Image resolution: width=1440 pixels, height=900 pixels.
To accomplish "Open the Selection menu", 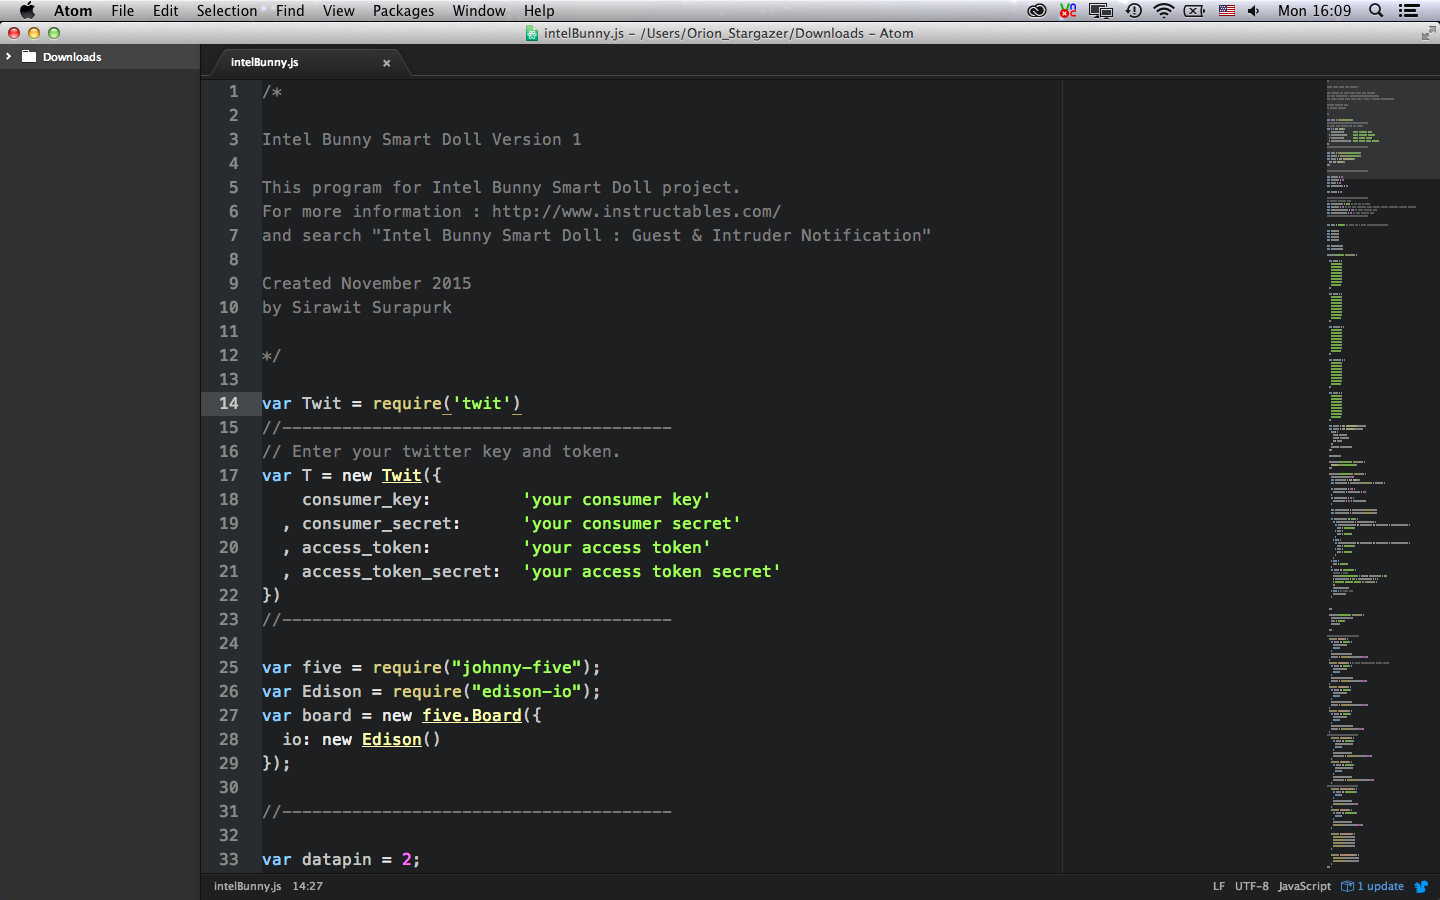I will [x=227, y=11].
